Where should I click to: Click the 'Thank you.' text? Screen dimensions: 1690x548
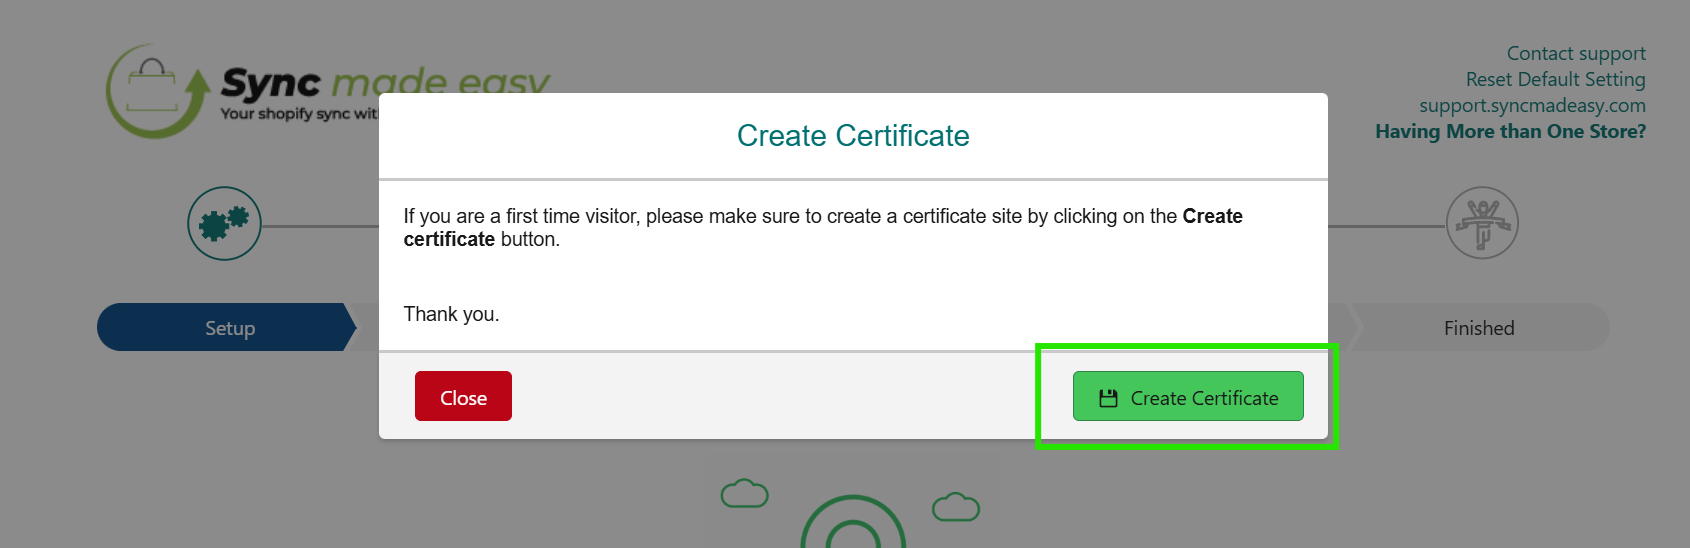[x=451, y=314]
